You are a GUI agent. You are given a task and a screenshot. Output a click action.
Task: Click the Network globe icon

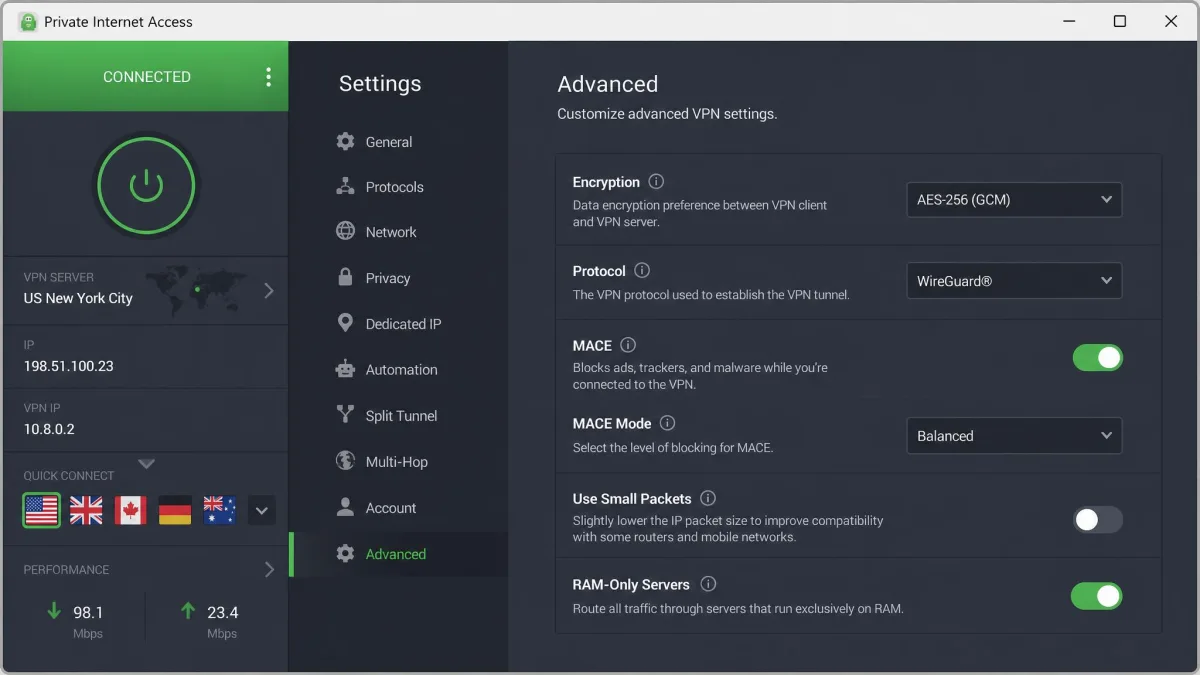(x=345, y=231)
